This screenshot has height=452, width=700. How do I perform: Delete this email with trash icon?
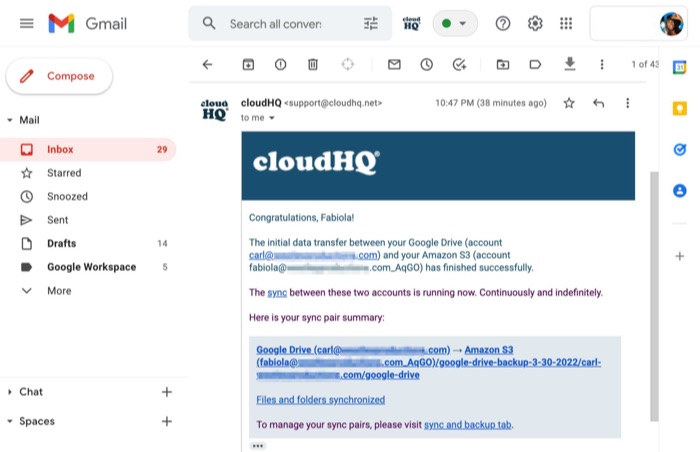[x=312, y=65]
